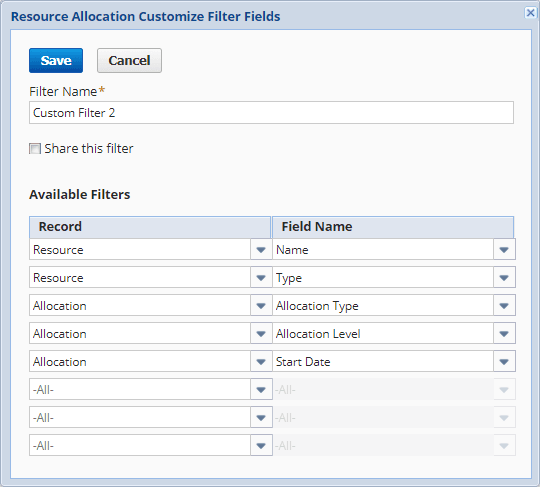Open the second -All- Record dropdown

261,417
